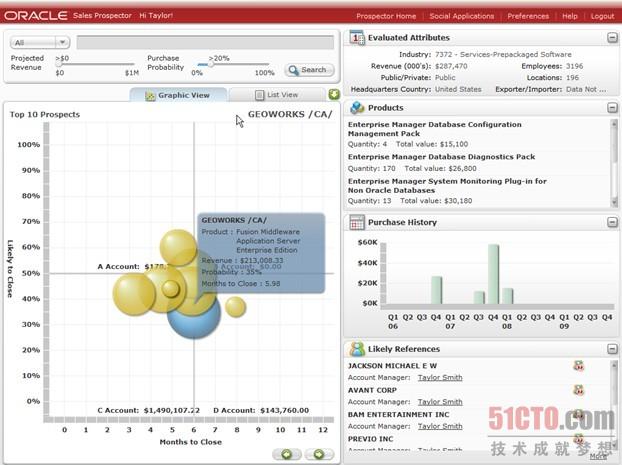
Task: Select Enterprise Manager Database Diagnostics Pack
Action: [x=442, y=157]
